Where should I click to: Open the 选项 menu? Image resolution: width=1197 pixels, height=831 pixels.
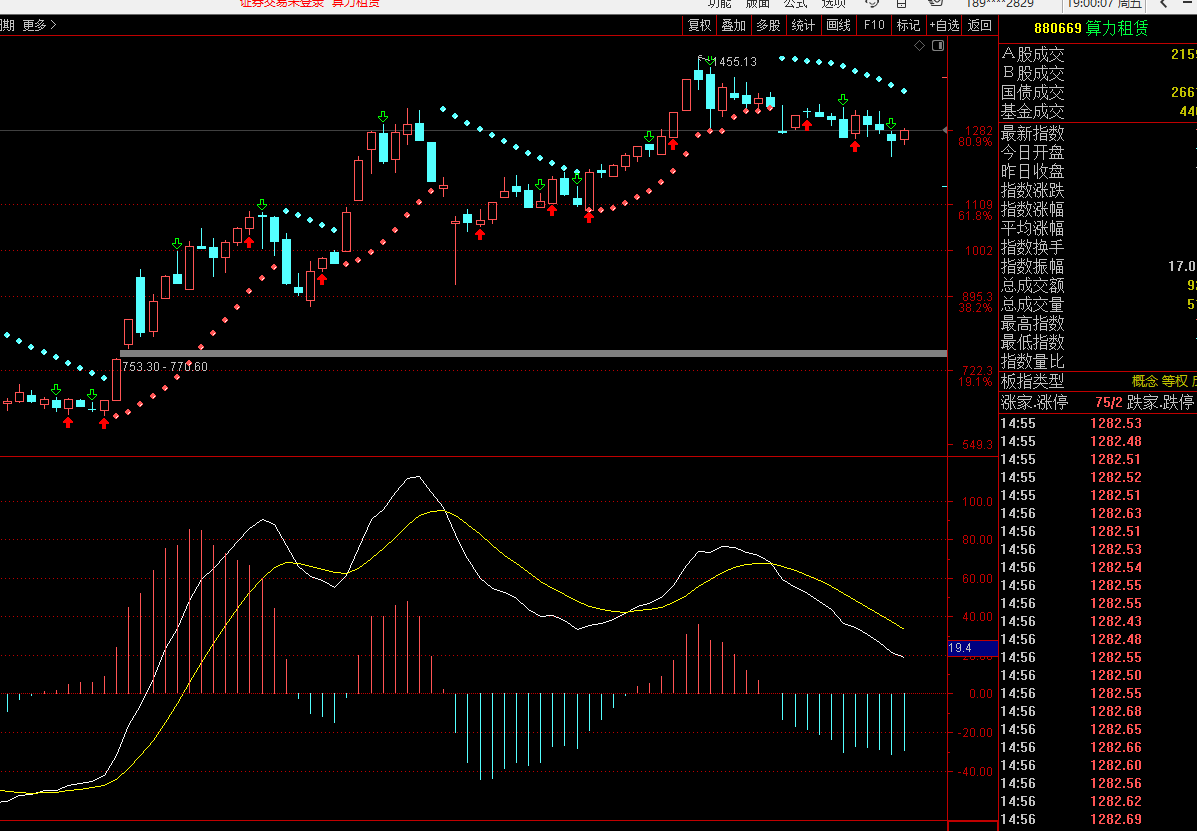[834, 4]
